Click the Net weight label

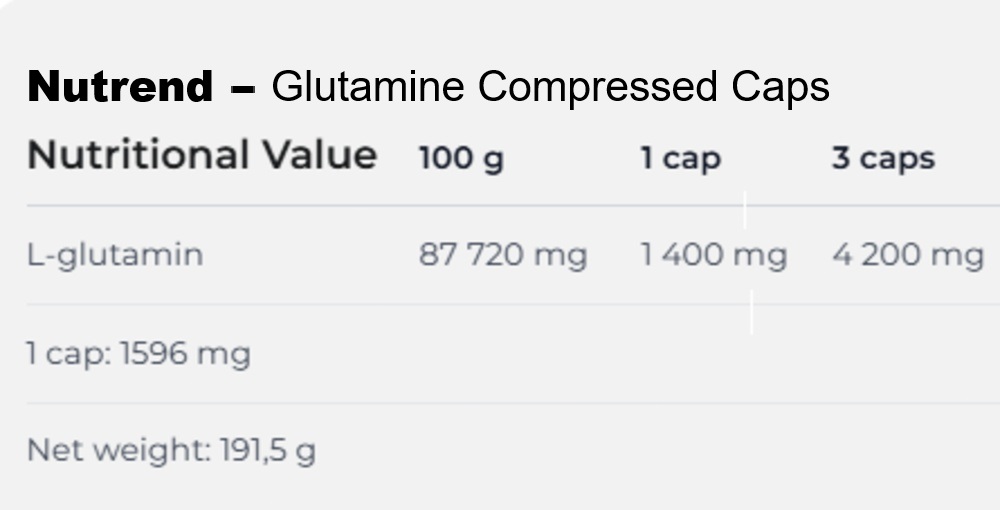tap(118, 450)
